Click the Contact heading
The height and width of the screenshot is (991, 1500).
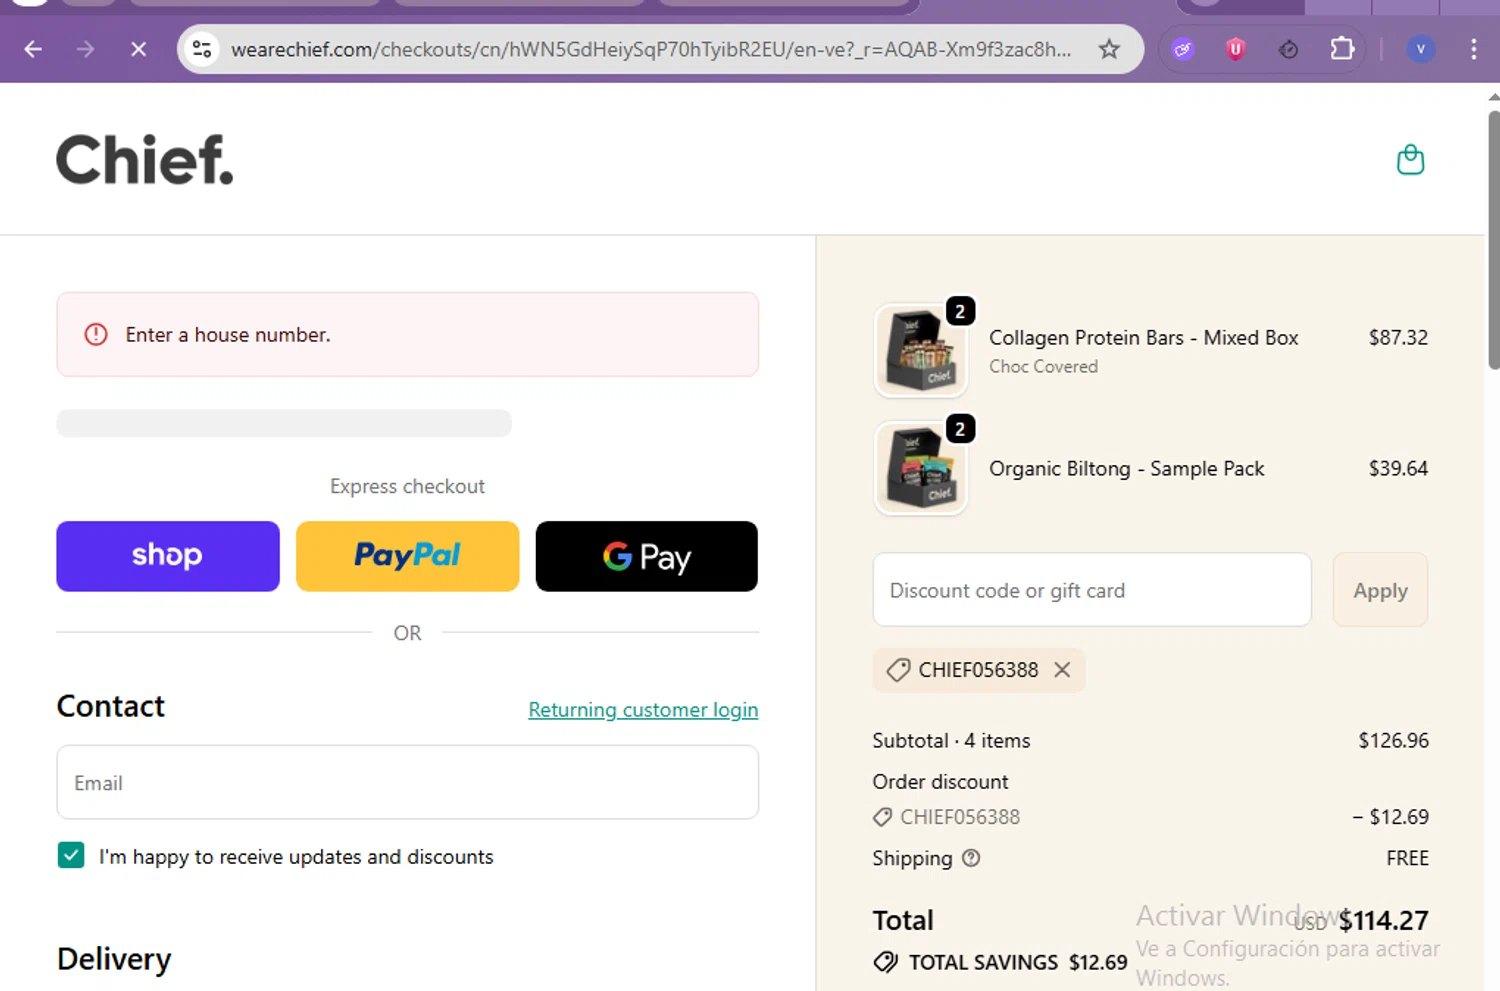click(110, 706)
